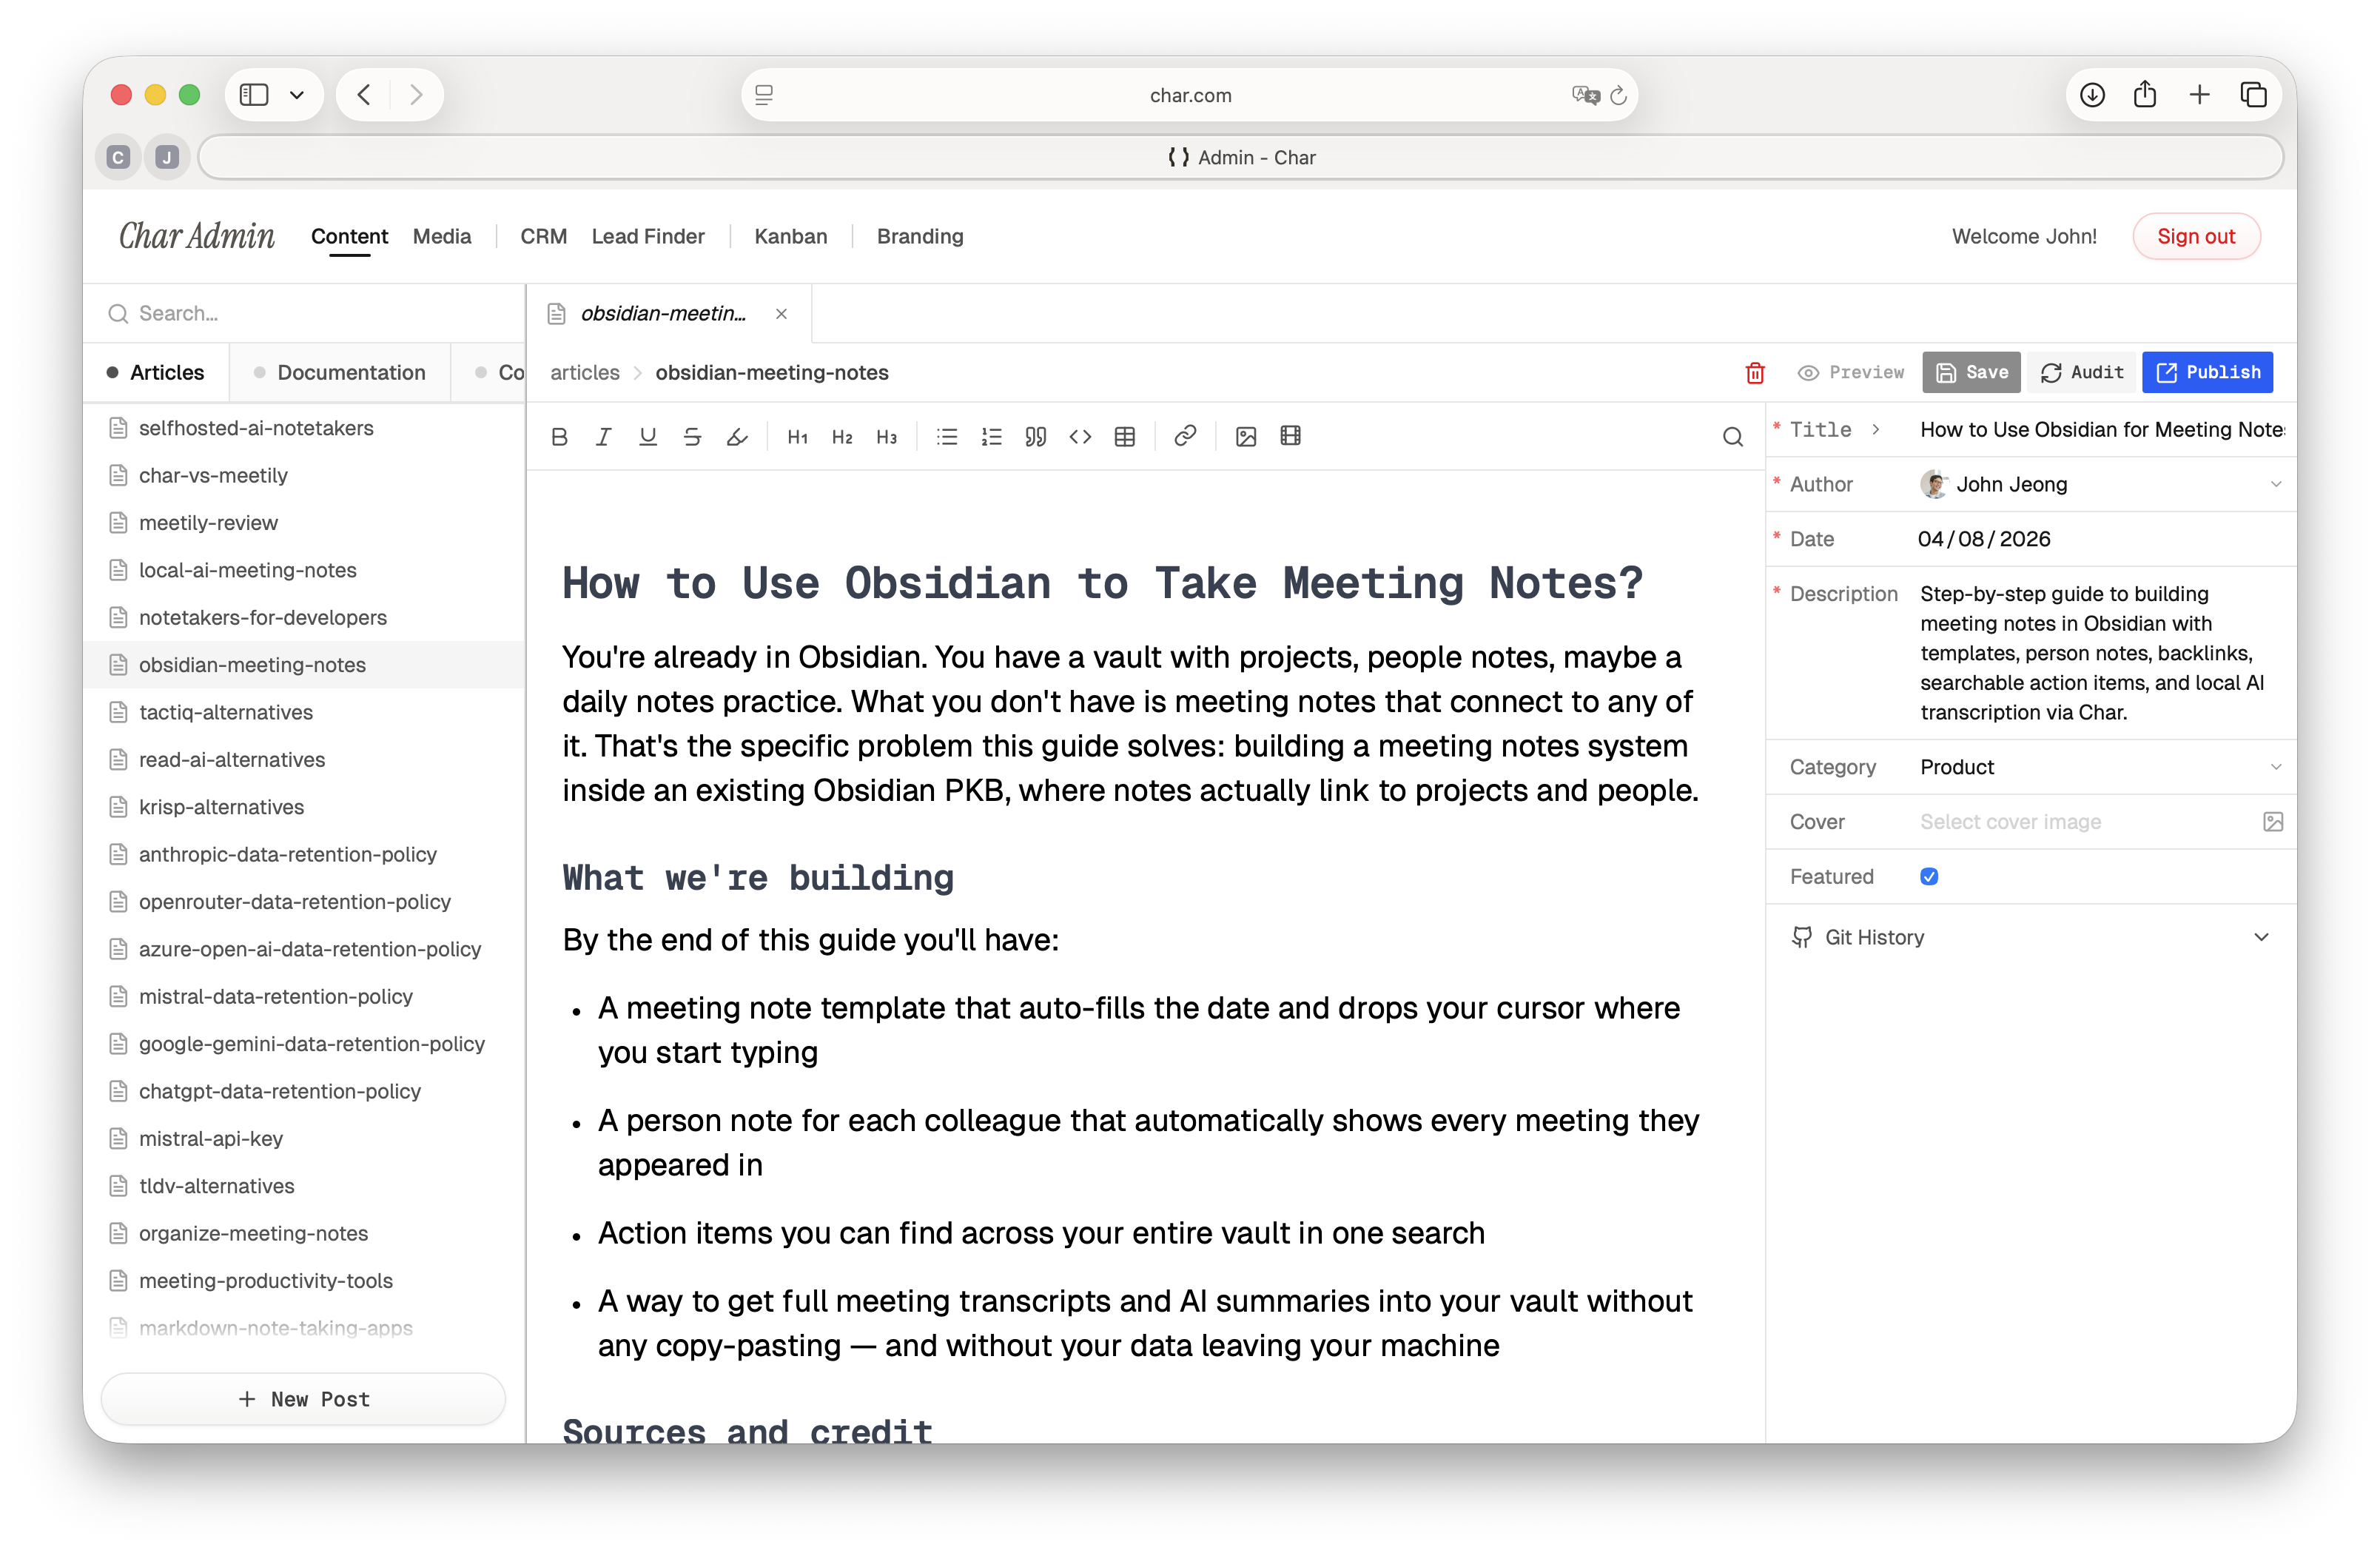Open the char-vs-meetily article

pyautogui.click(x=304, y=476)
